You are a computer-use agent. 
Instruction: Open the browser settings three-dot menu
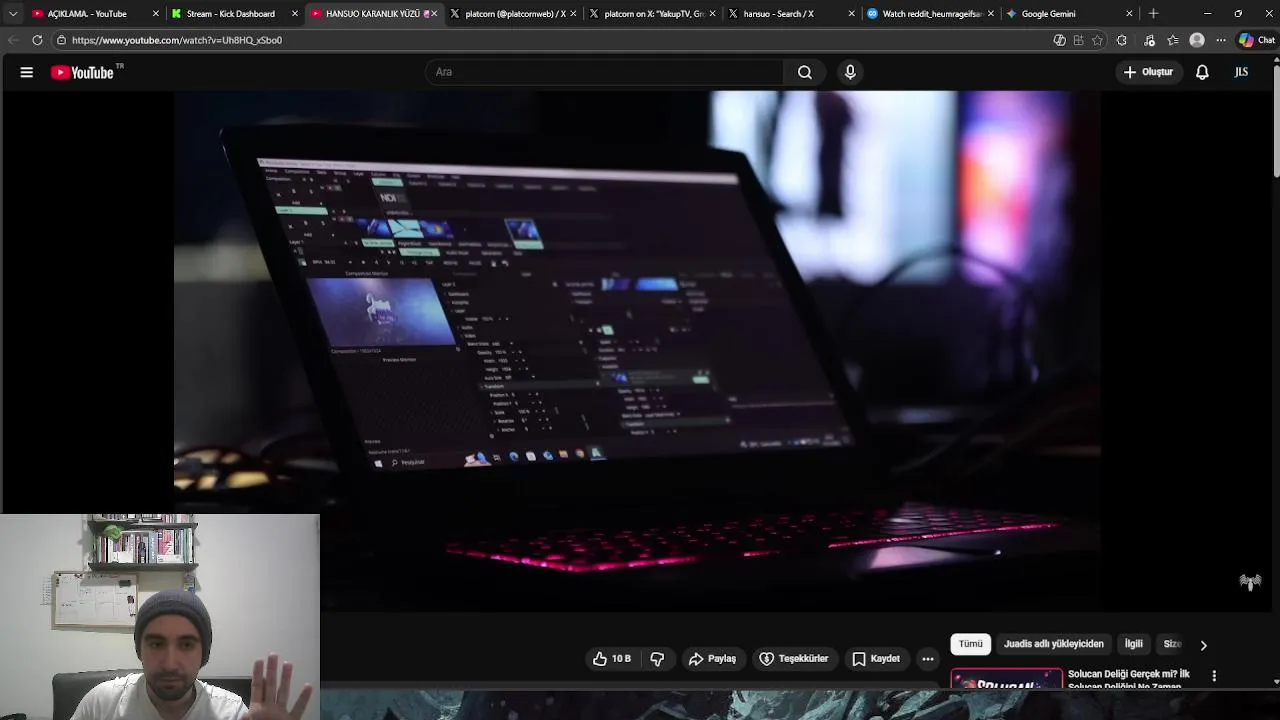1220,40
